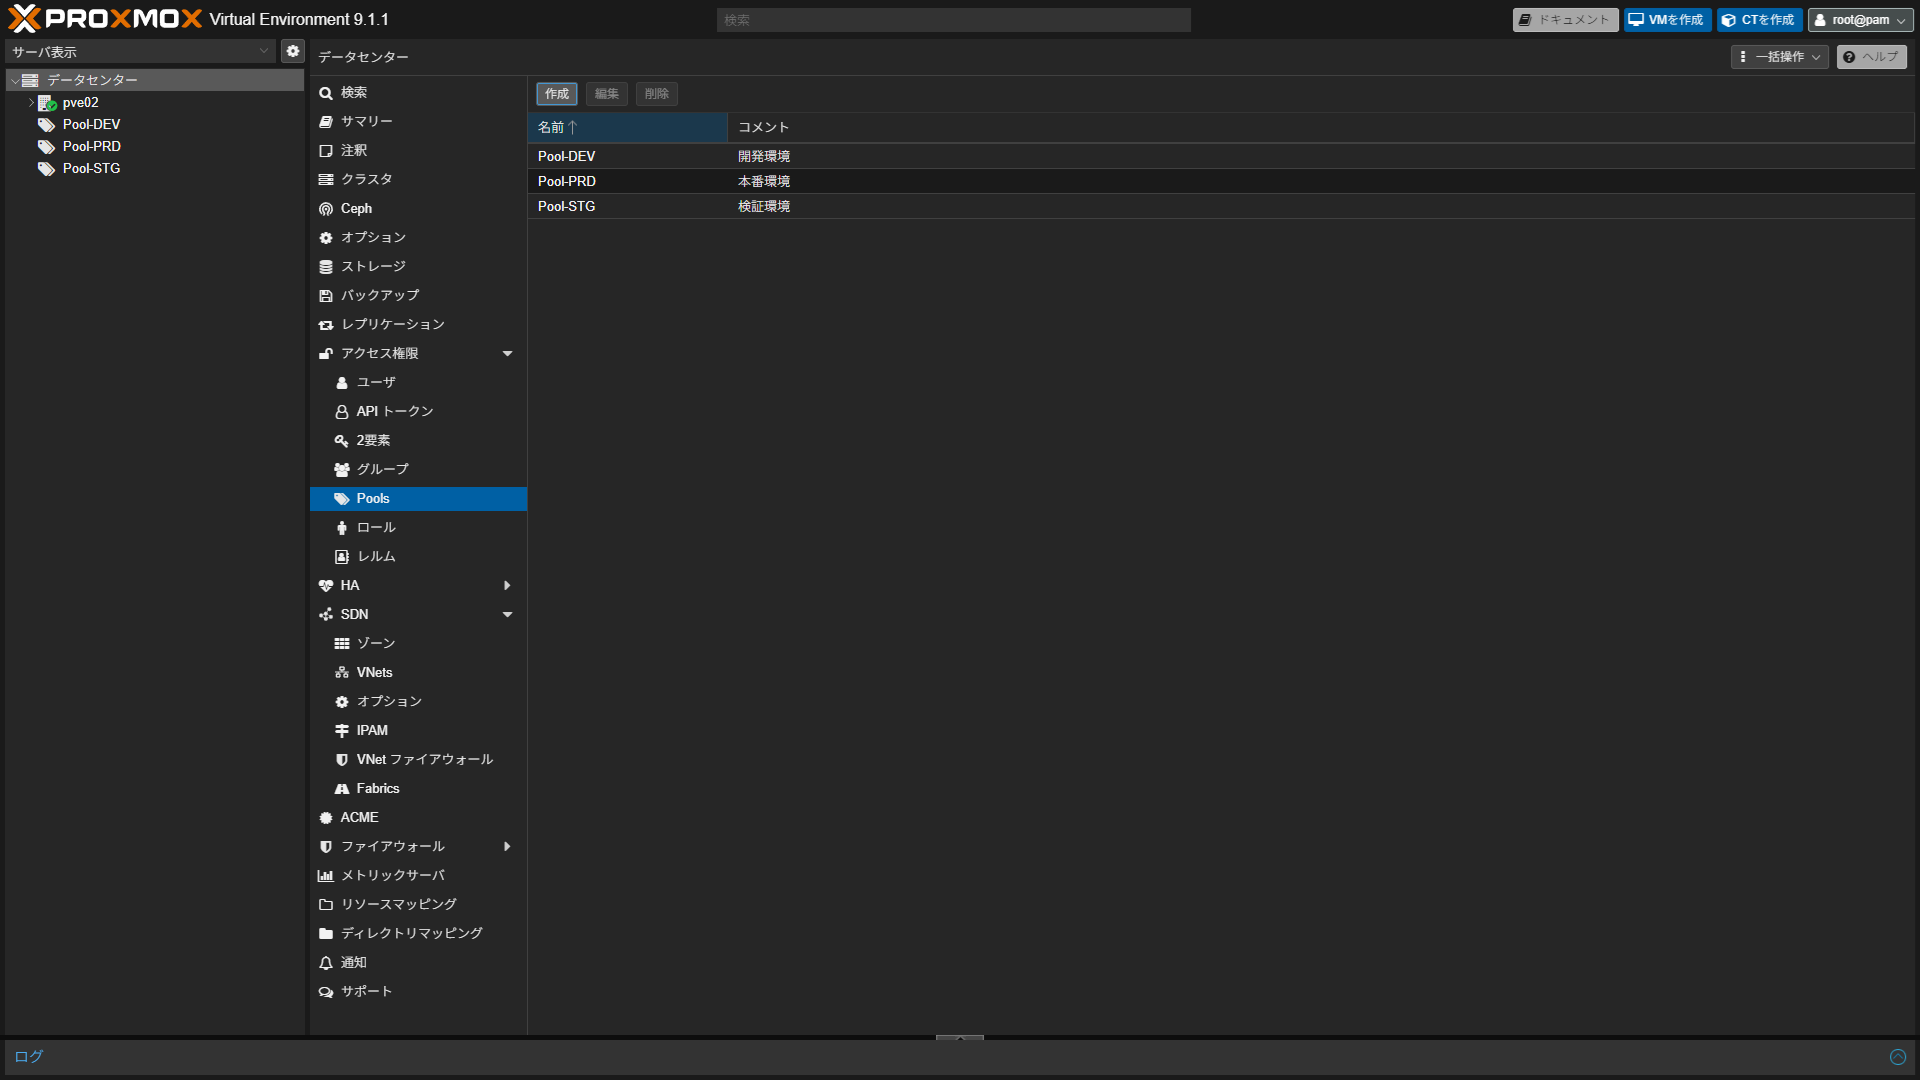Click the HA heartbeat icon
This screenshot has width=1920, height=1080.
click(x=326, y=586)
